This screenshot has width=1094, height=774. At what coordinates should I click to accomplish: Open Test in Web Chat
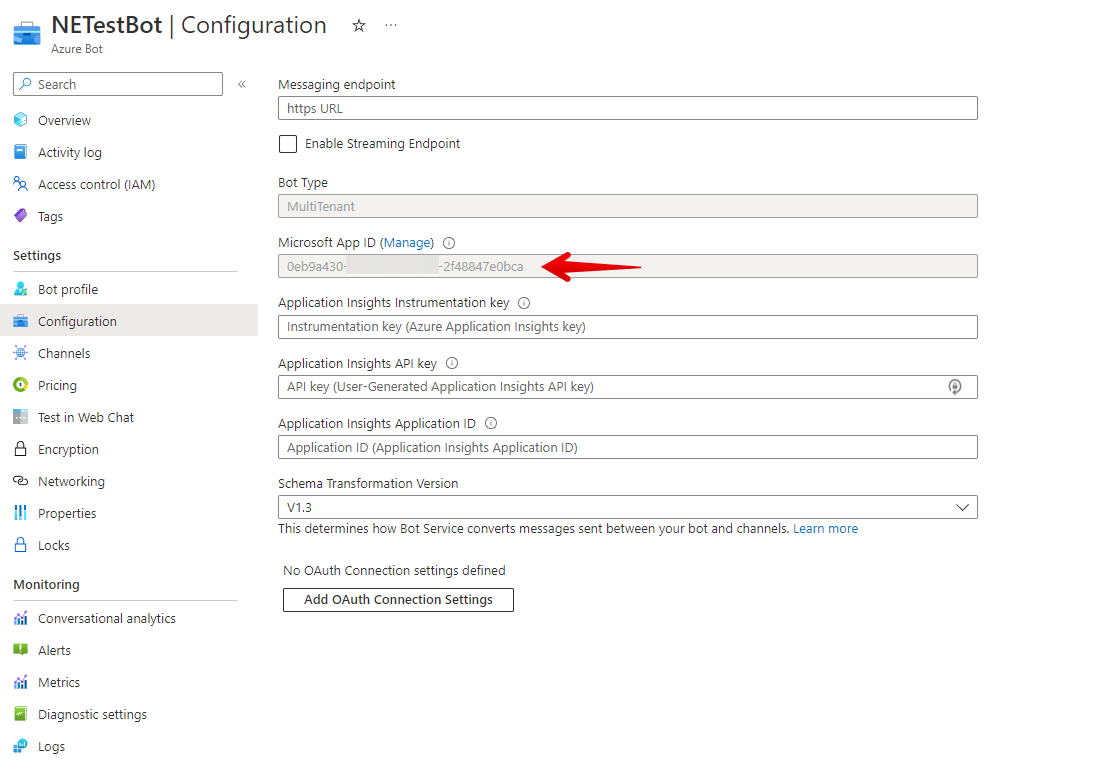pos(86,417)
